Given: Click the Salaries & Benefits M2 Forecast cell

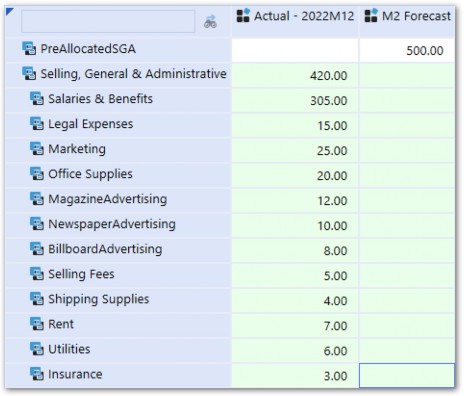Looking at the screenshot, I should pos(407,100).
